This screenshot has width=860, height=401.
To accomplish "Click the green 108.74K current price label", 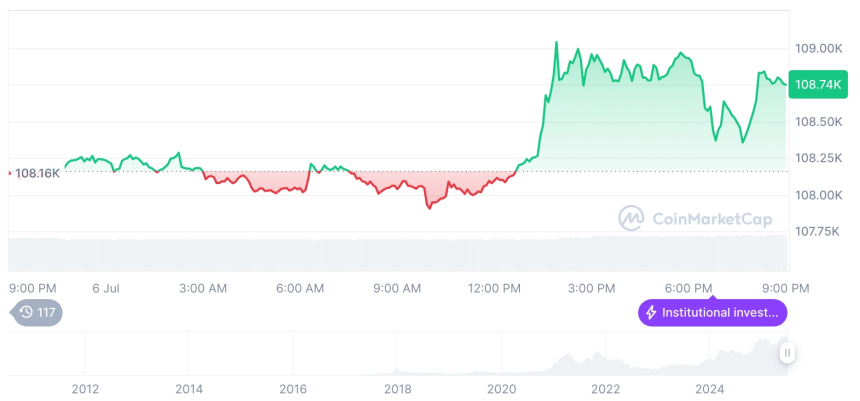I will 816,85.
